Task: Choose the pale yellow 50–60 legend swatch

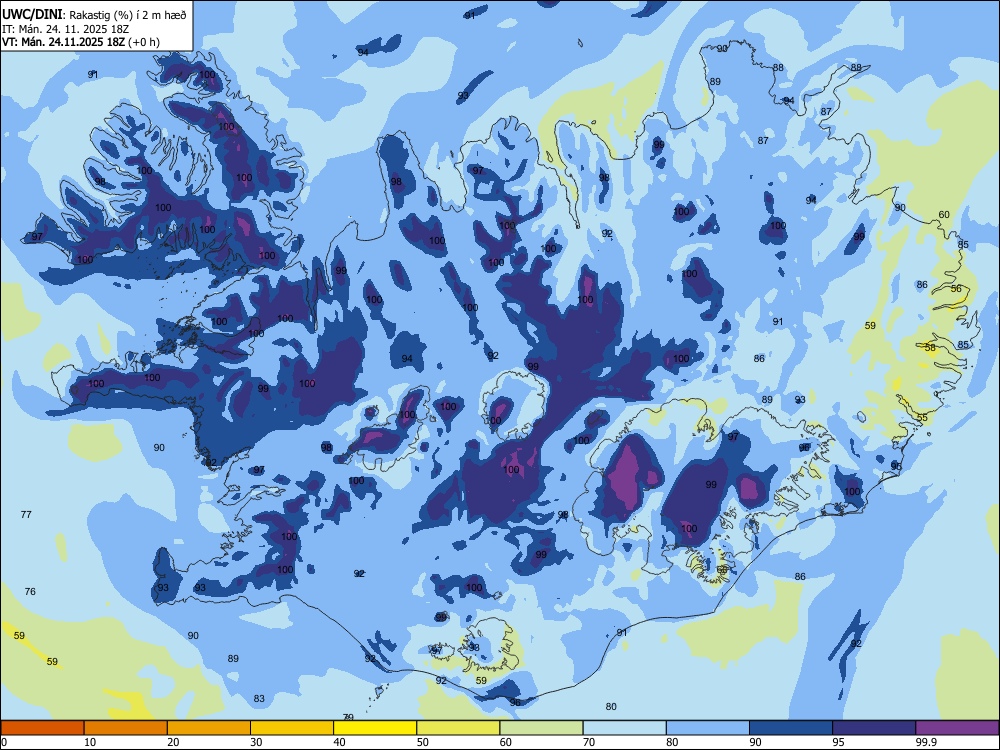Action: (458, 728)
